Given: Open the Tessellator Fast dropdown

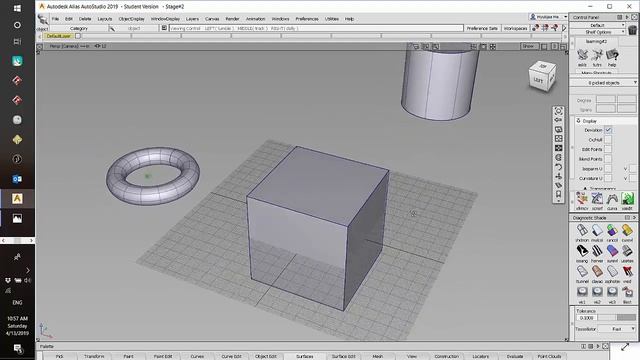Looking at the screenshot, I should point(617,329).
